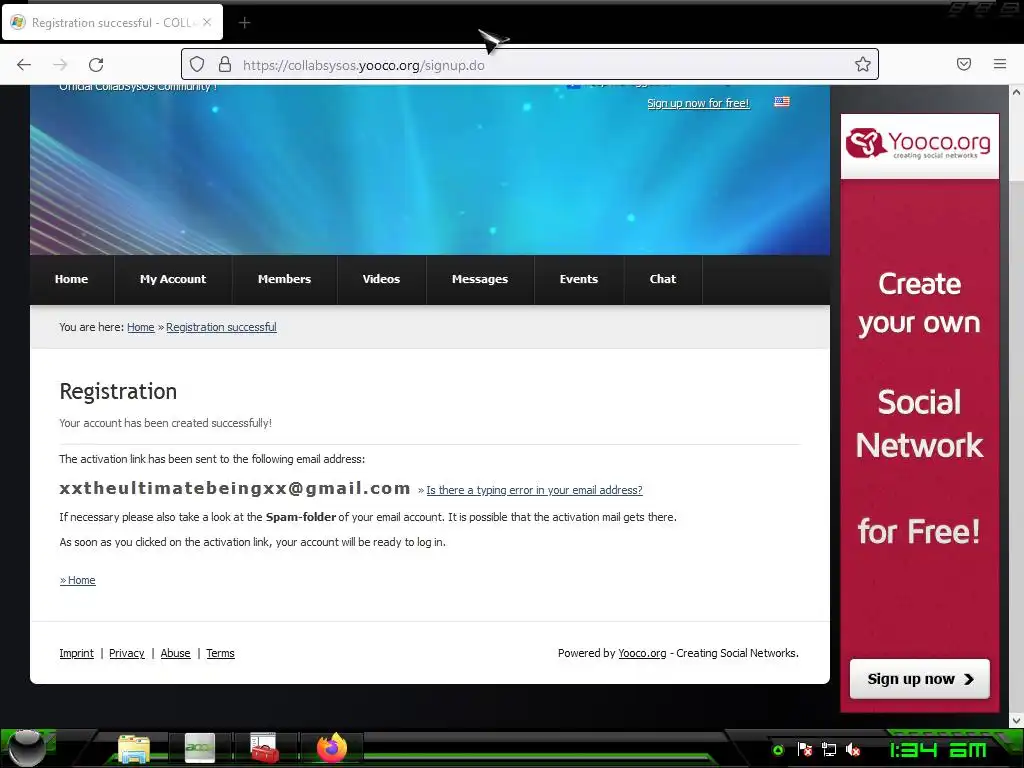
Task: Click the Registration successful breadcrumb link
Action: point(221,327)
